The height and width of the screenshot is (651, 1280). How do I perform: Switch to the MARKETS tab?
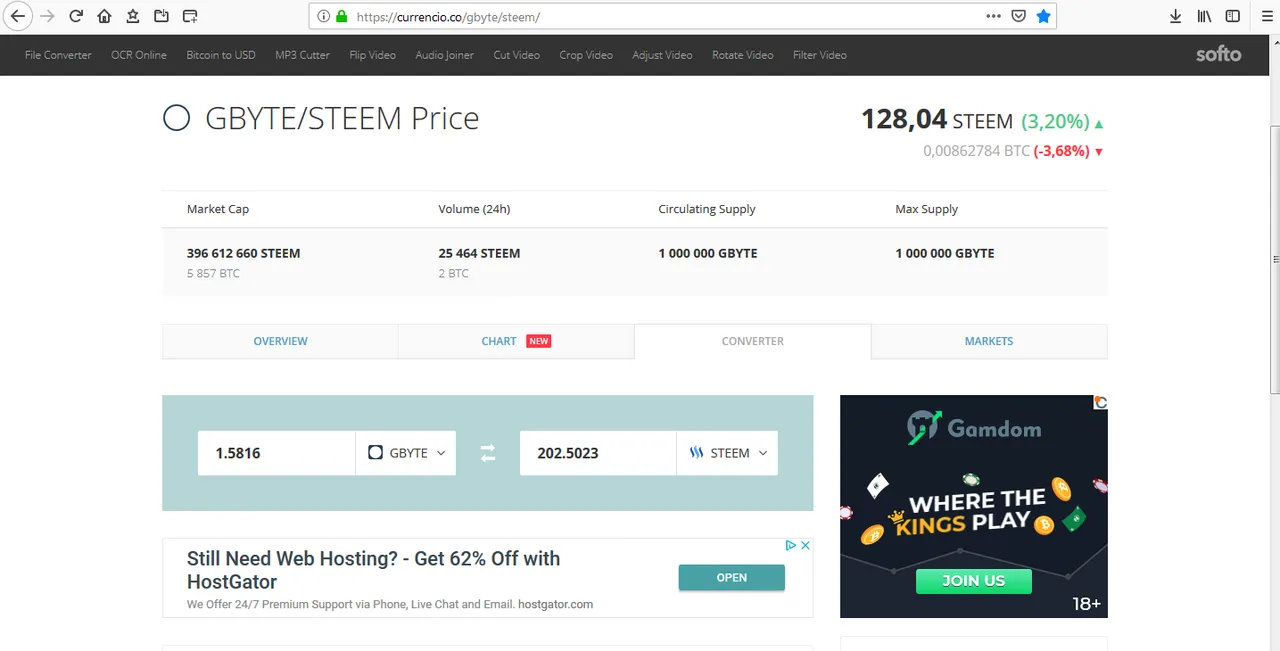[989, 341]
